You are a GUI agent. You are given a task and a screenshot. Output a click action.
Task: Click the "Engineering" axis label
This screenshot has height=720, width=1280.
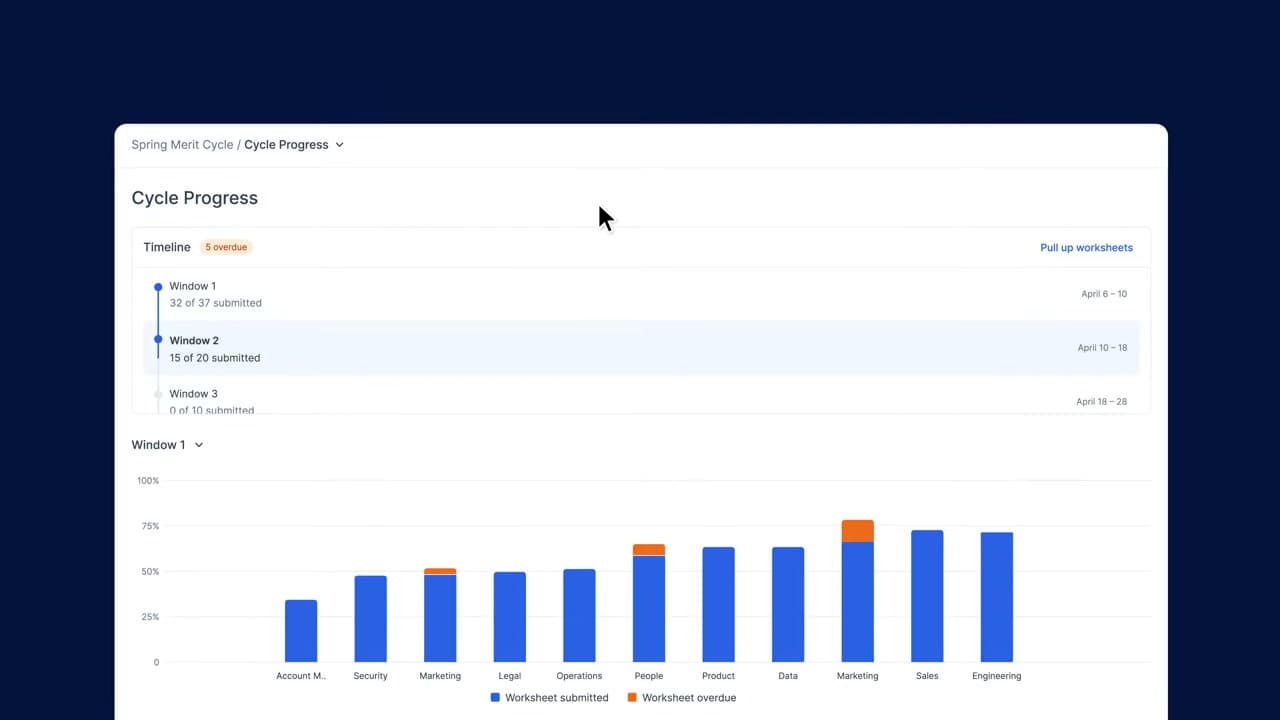click(997, 676)
